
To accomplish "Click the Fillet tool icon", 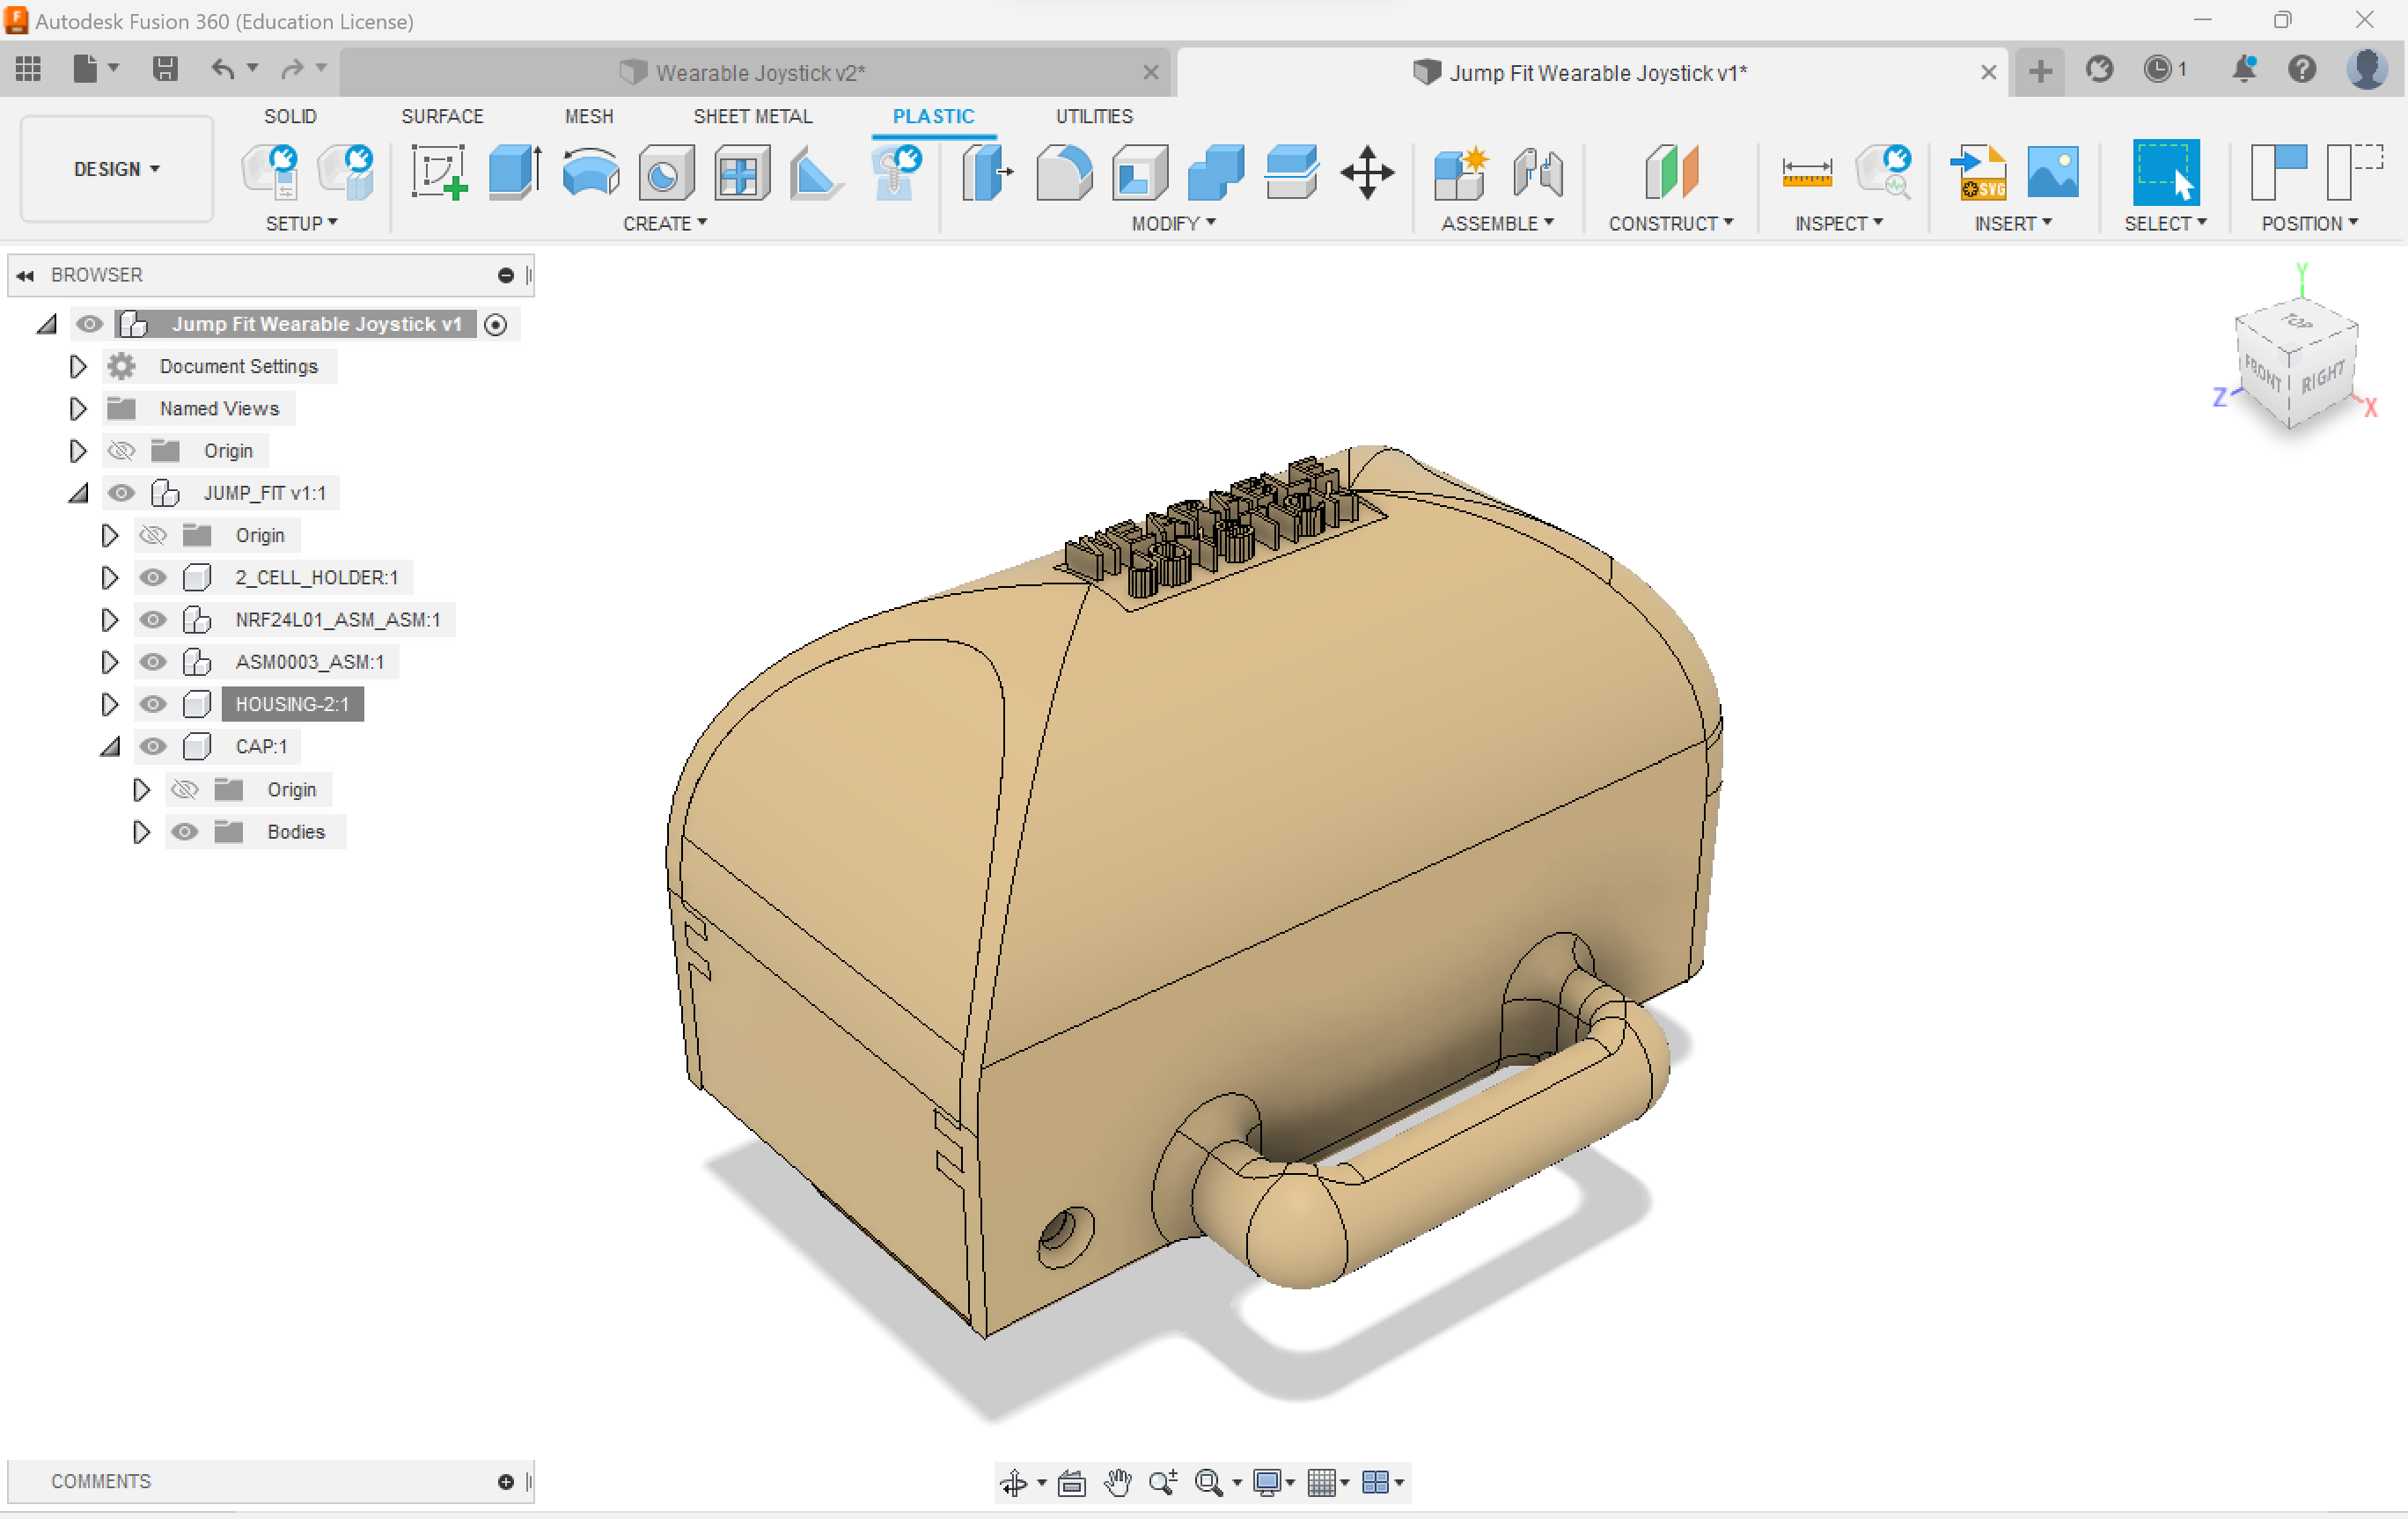I will point(1064,172).
